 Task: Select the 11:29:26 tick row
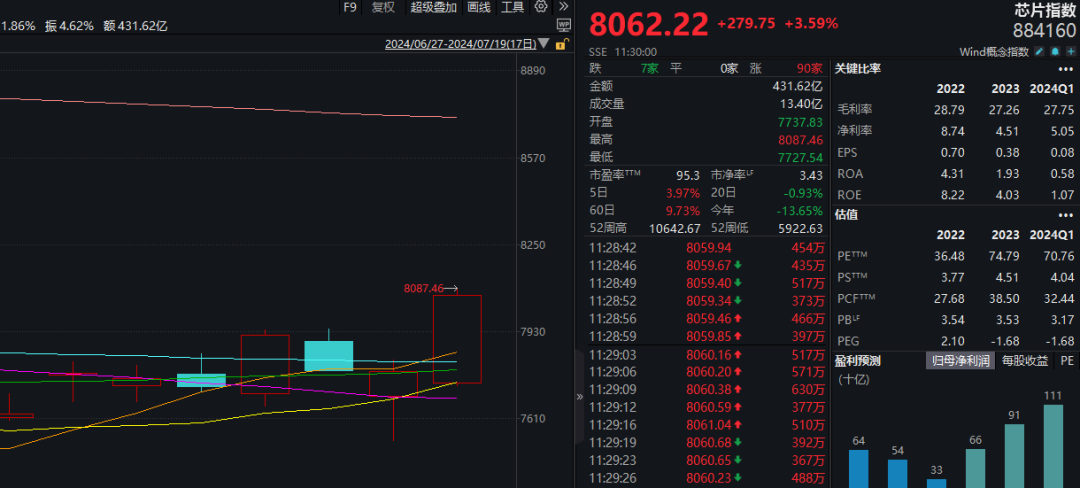click(706, 477)
